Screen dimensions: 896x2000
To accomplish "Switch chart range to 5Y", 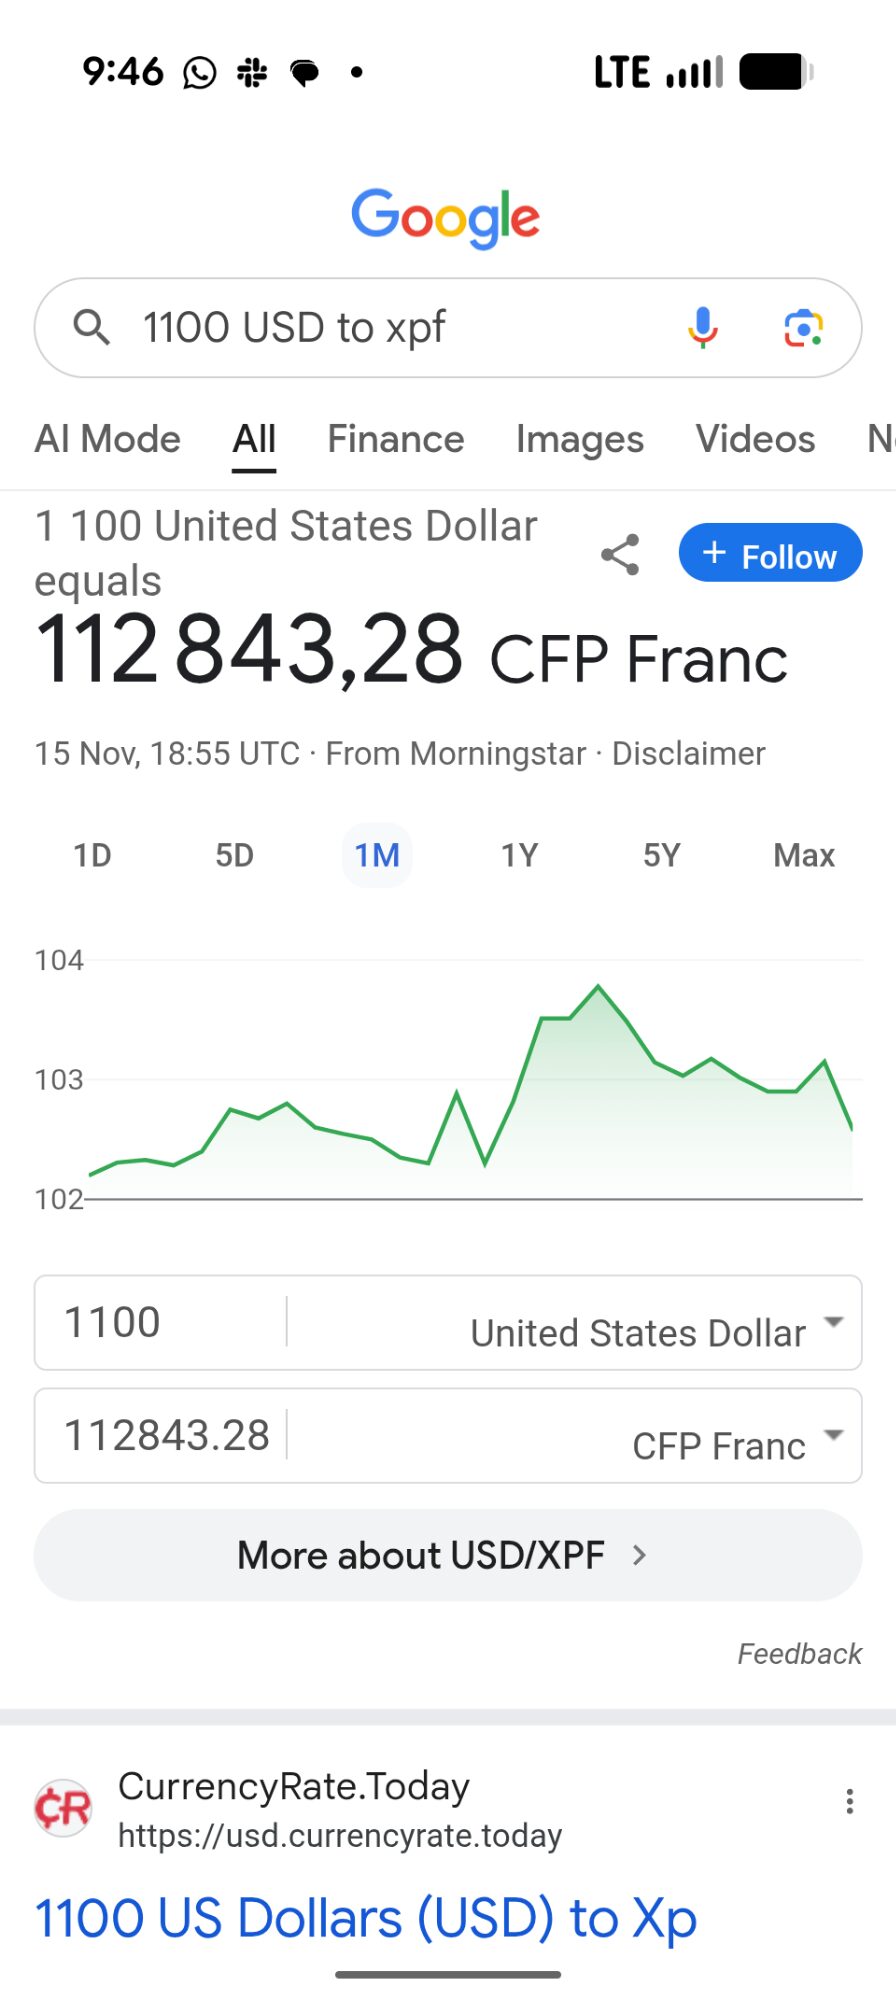I will click(x=661, y=856).
